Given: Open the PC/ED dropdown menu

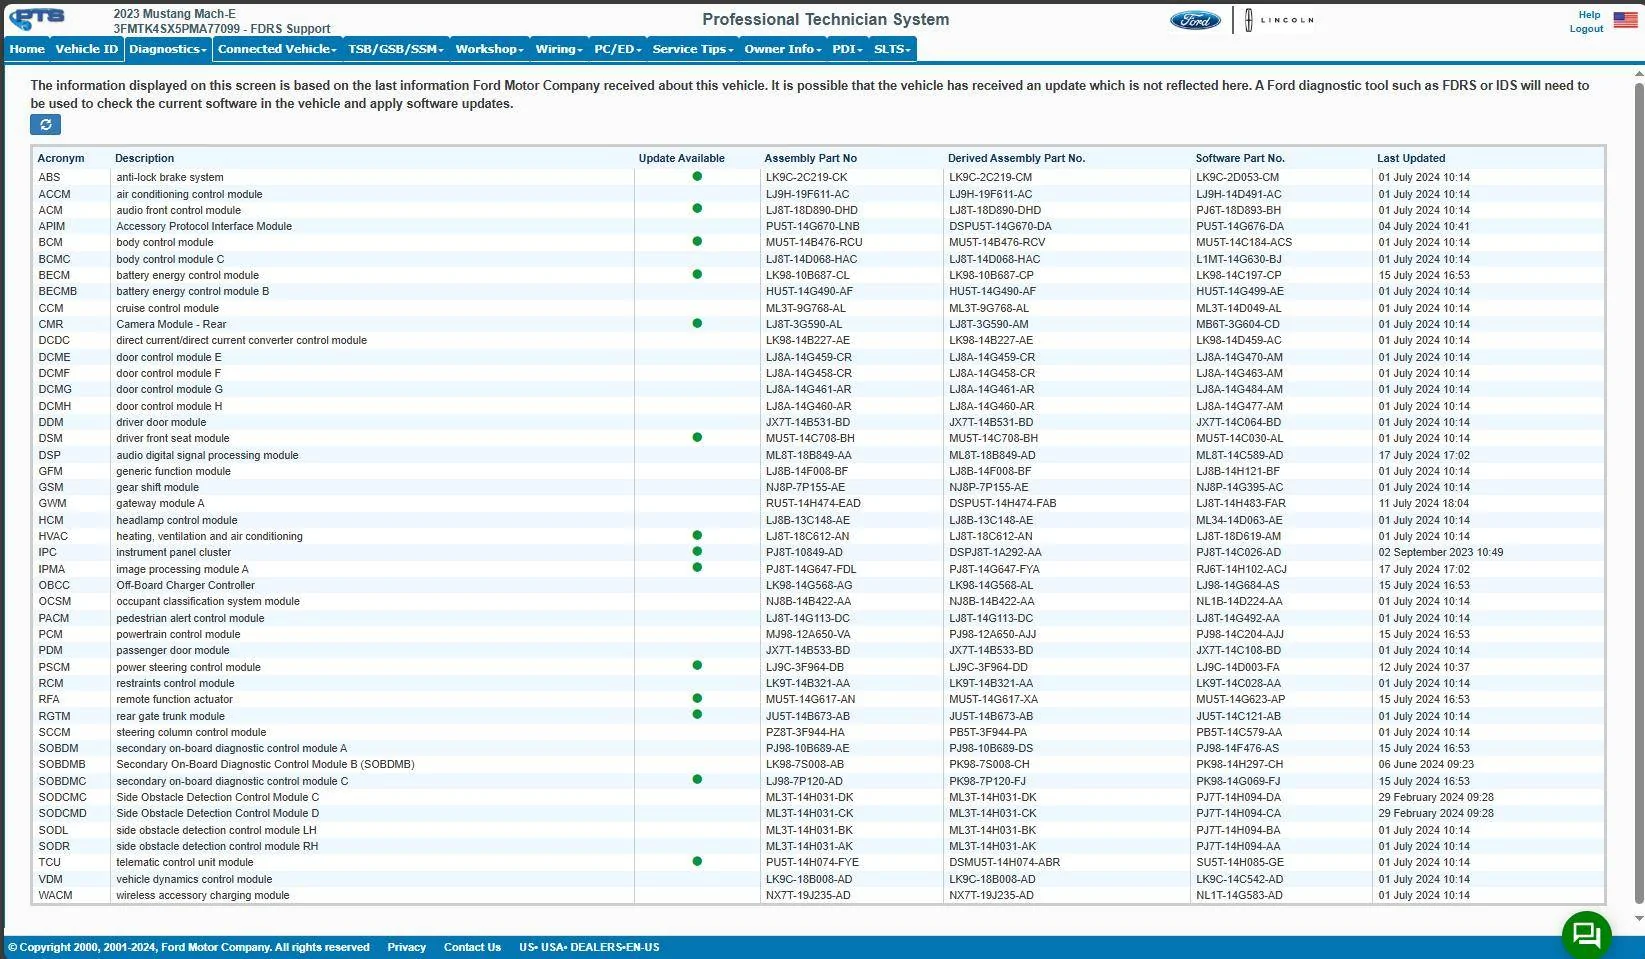Looking at the screenshot, I should click(x=617, y=49).
